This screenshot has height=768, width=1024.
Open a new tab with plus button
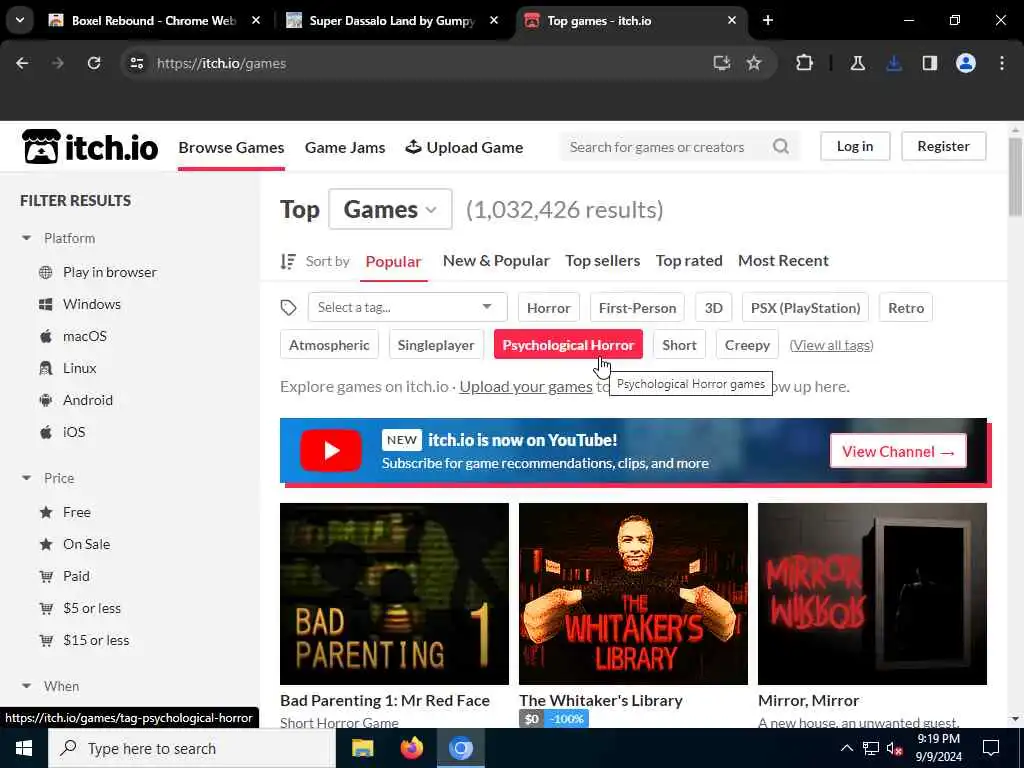click(768, 21)
